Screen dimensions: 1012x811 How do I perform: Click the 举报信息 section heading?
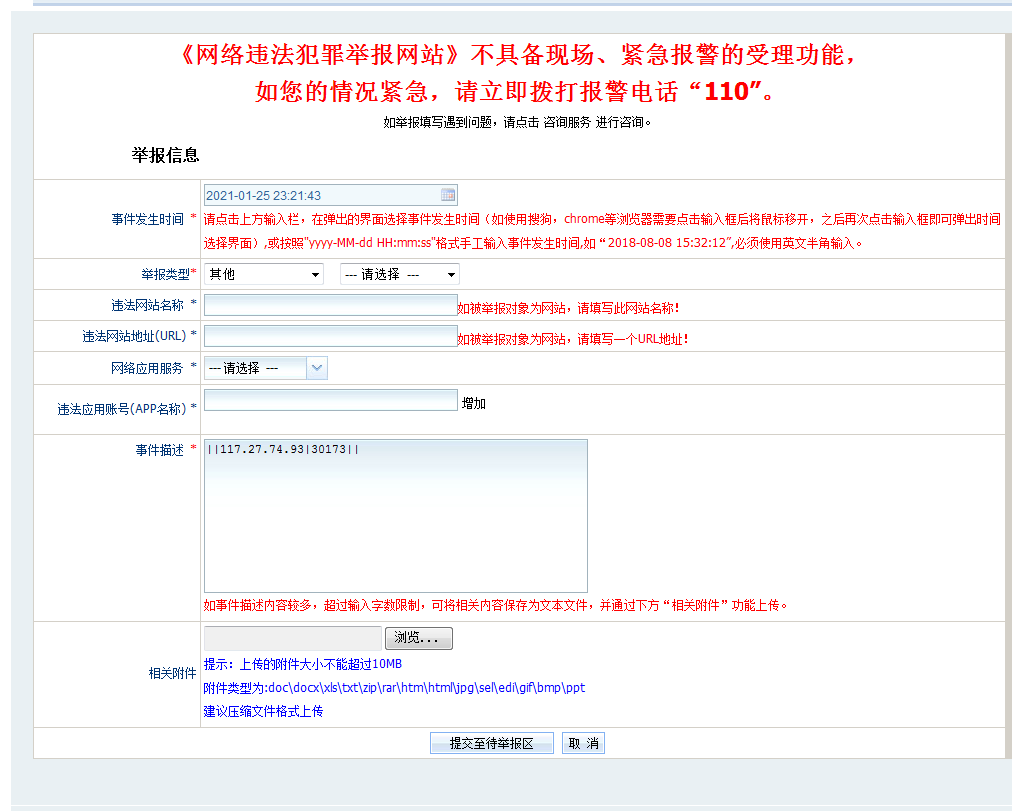[x=165, y=155]
